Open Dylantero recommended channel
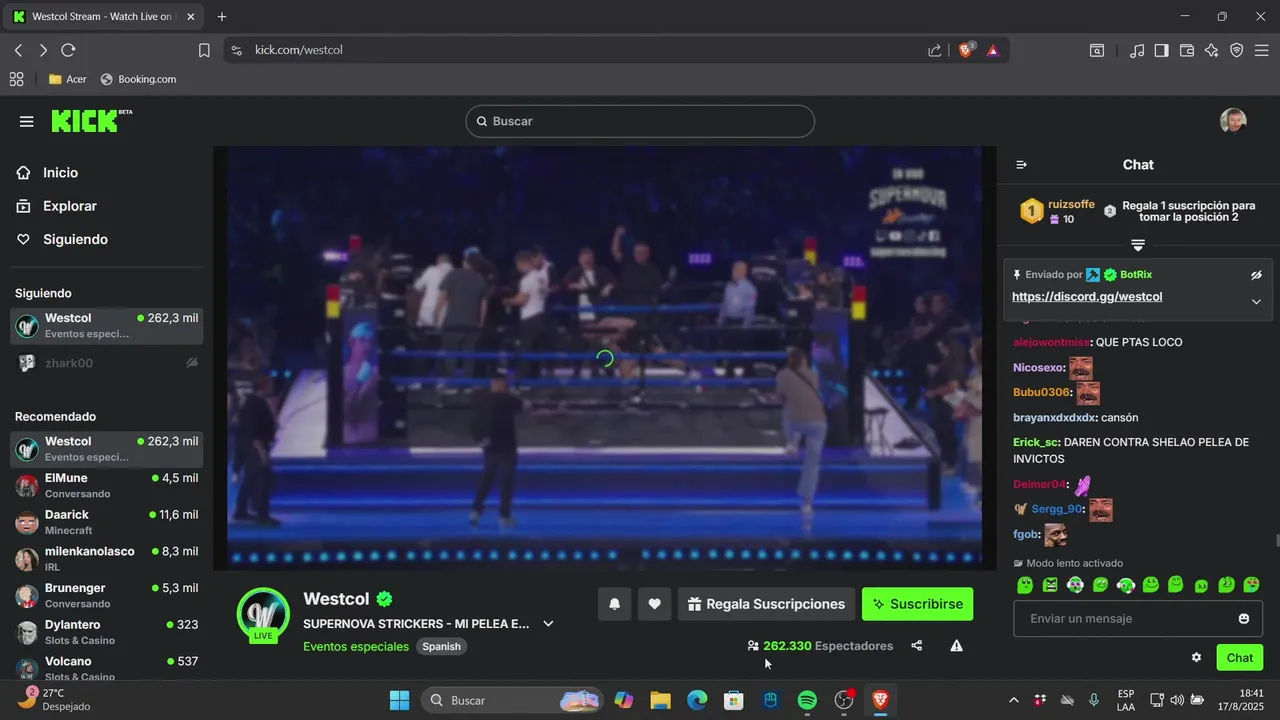1280x720 pixels. coord(107,632)
